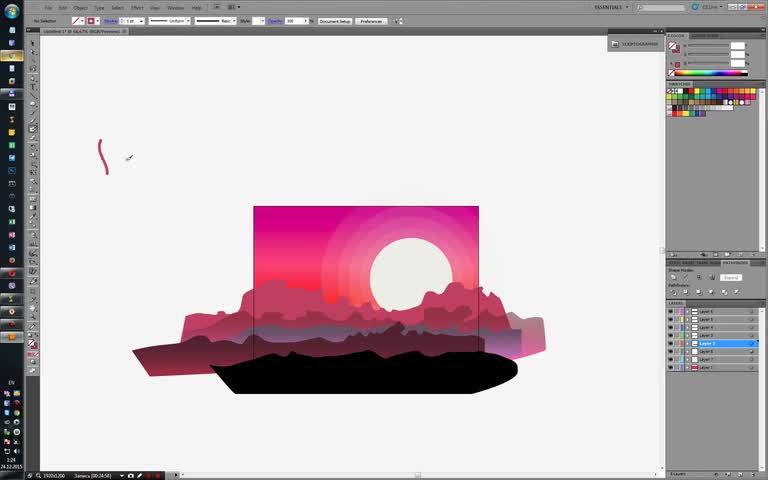Open the Essentials workspace switcher
Screen dimensions: 768x480
pos(611,7)
